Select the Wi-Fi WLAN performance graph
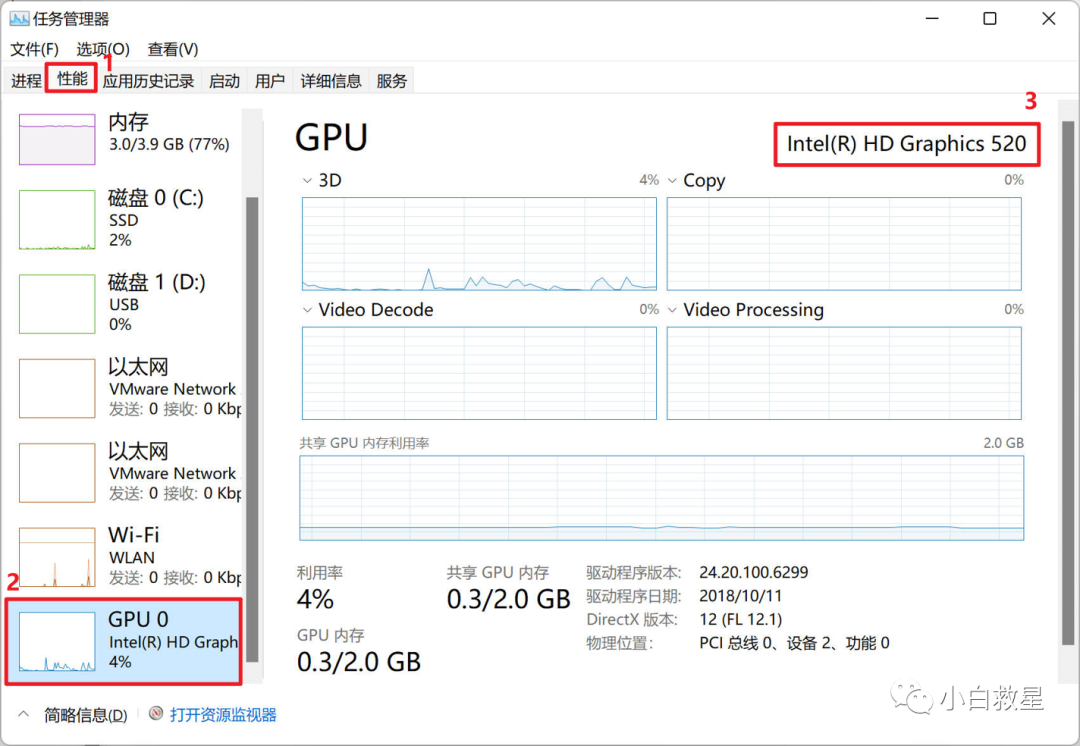The height and width of the screenshot is (746, 1080). tap(57, 557)
